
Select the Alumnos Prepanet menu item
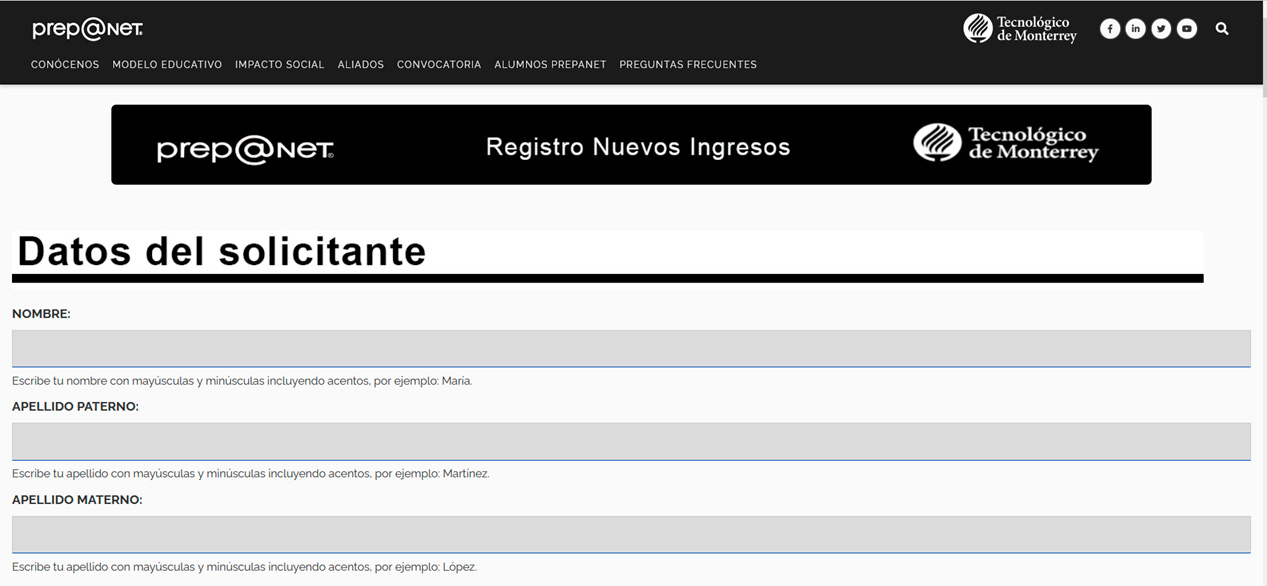pyautogui.click(x=550, y=65)
